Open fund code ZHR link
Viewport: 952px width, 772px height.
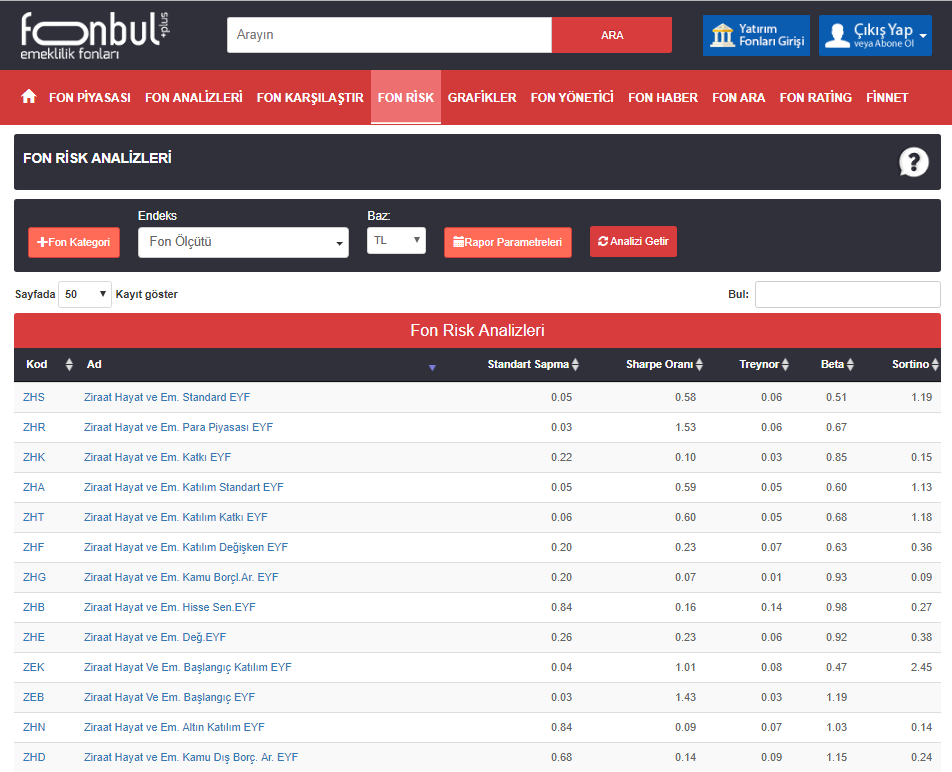pyautogui.click(x=34, y=427)
